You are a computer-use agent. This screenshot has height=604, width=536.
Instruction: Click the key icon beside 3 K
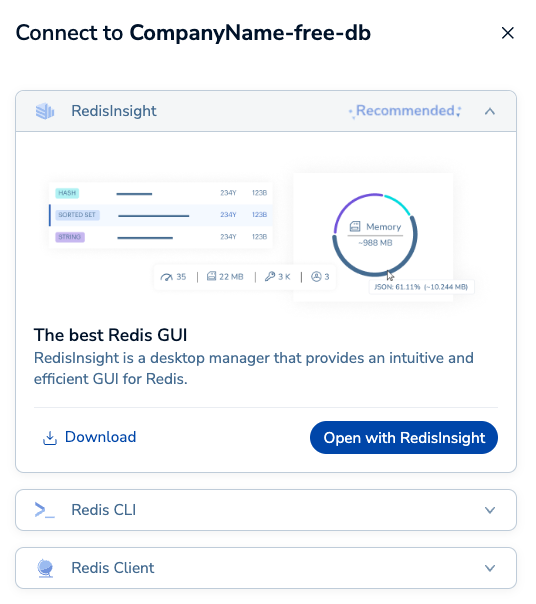tap(270, 276)
